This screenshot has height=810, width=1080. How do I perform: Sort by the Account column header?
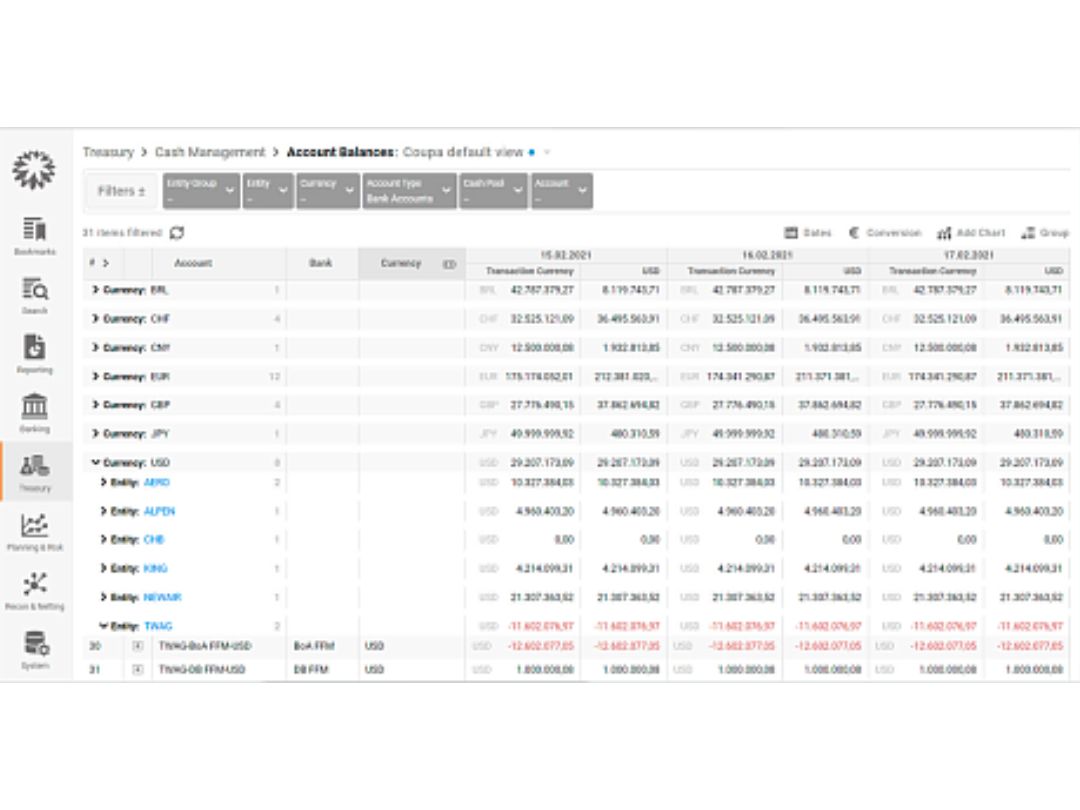point(193,263)
